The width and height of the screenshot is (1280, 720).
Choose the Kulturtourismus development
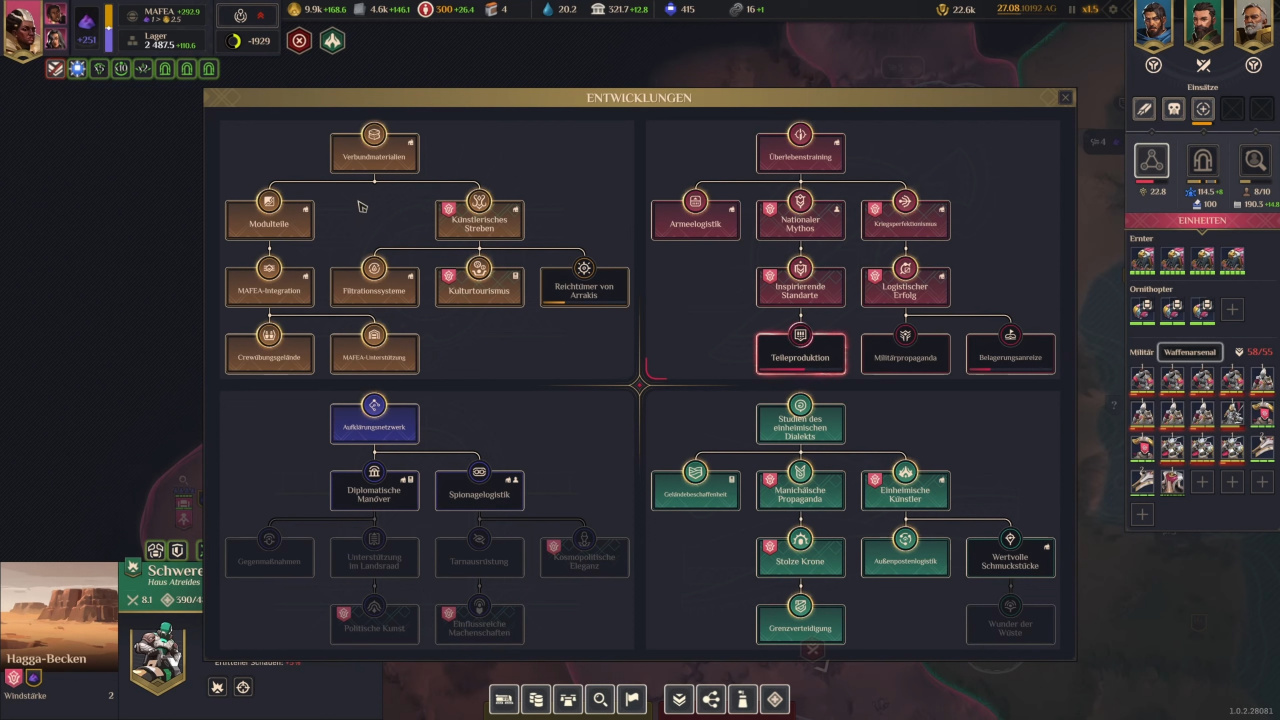click(x=479, y=287)
